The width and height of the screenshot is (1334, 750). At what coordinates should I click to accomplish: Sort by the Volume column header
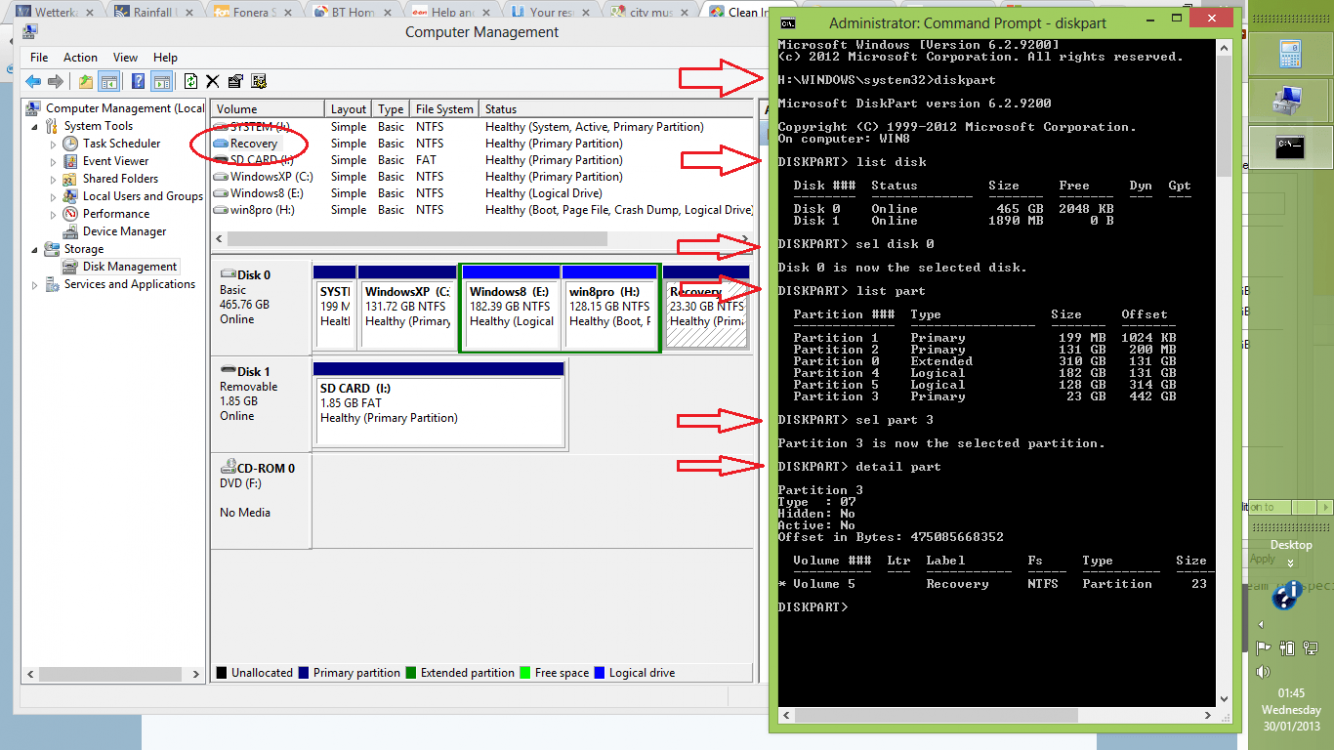[x=268, y=109]
